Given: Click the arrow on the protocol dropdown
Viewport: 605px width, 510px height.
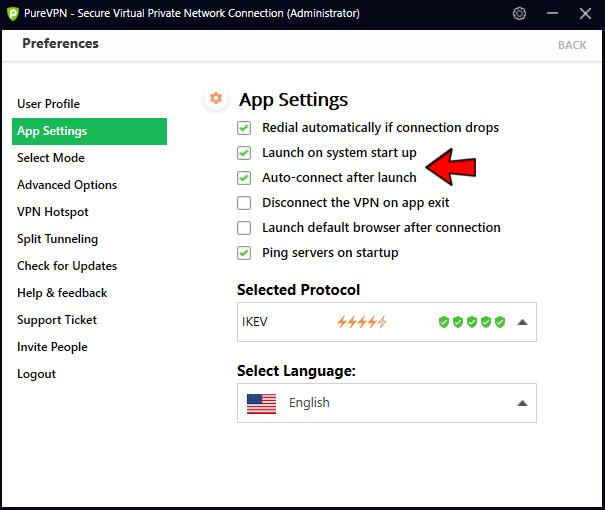Looking at the screenshot, I should point(522,322).
